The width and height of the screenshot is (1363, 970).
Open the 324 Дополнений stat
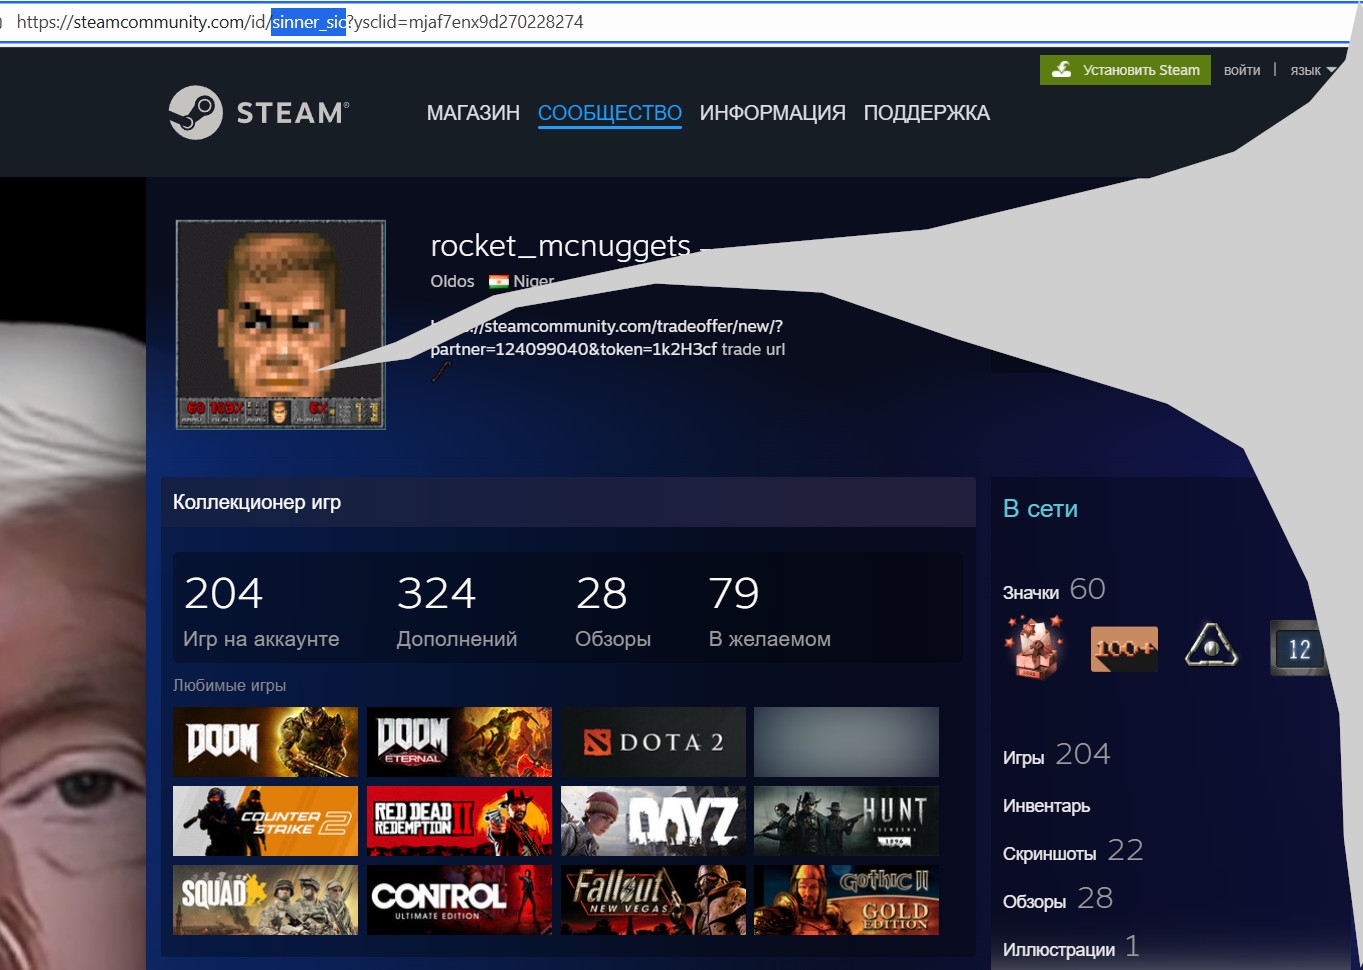tap(457, 610)
